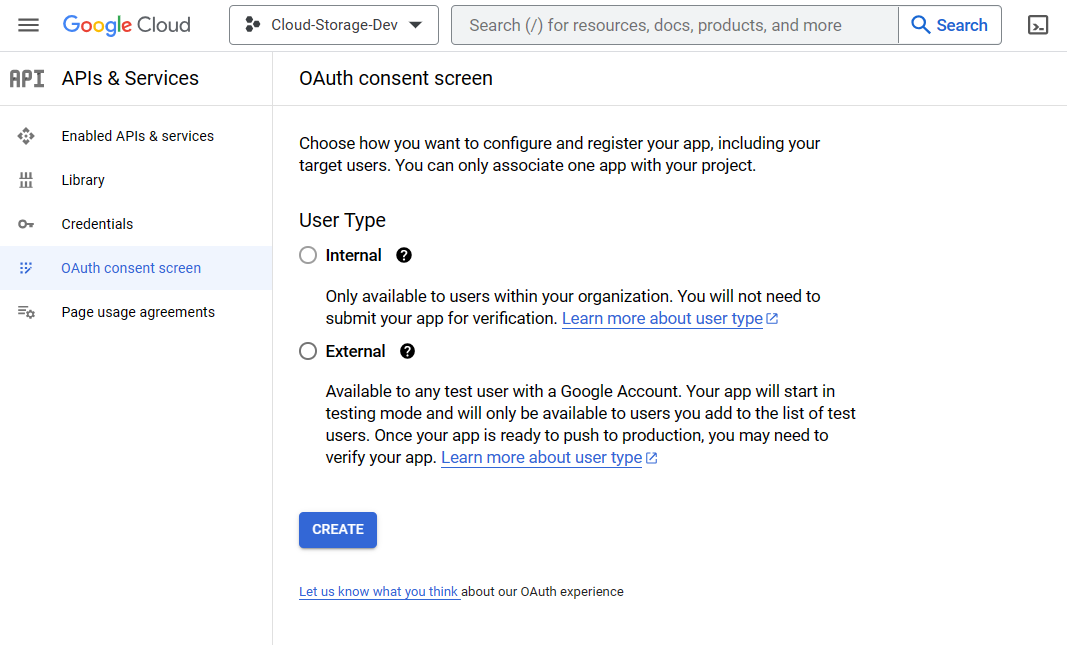Viewport: 1067px width, 645px height.
Task: Activate the Cloud Shell terminal icon
Action: pyautogui.click(x=1037, y=24)
